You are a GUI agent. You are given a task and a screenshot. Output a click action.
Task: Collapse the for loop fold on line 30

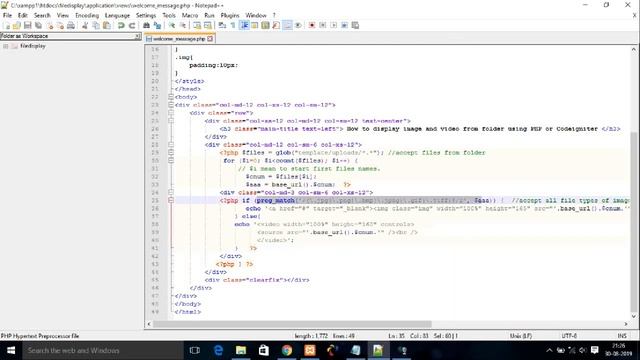(x=171, y=160)
